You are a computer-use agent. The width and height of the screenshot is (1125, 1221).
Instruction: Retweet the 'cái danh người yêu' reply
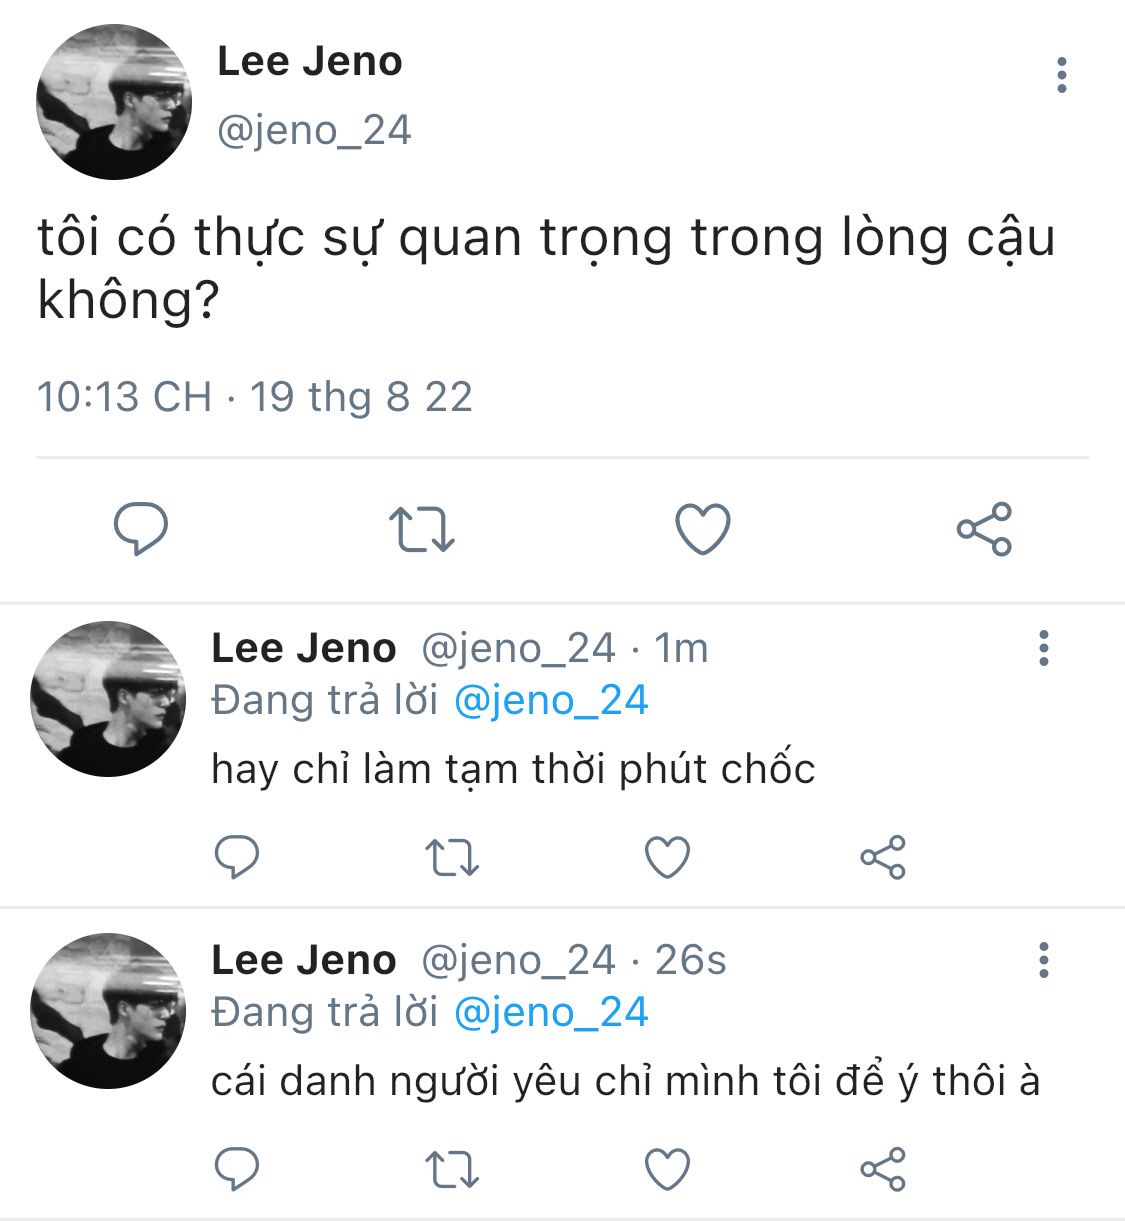coord(452,1170)
